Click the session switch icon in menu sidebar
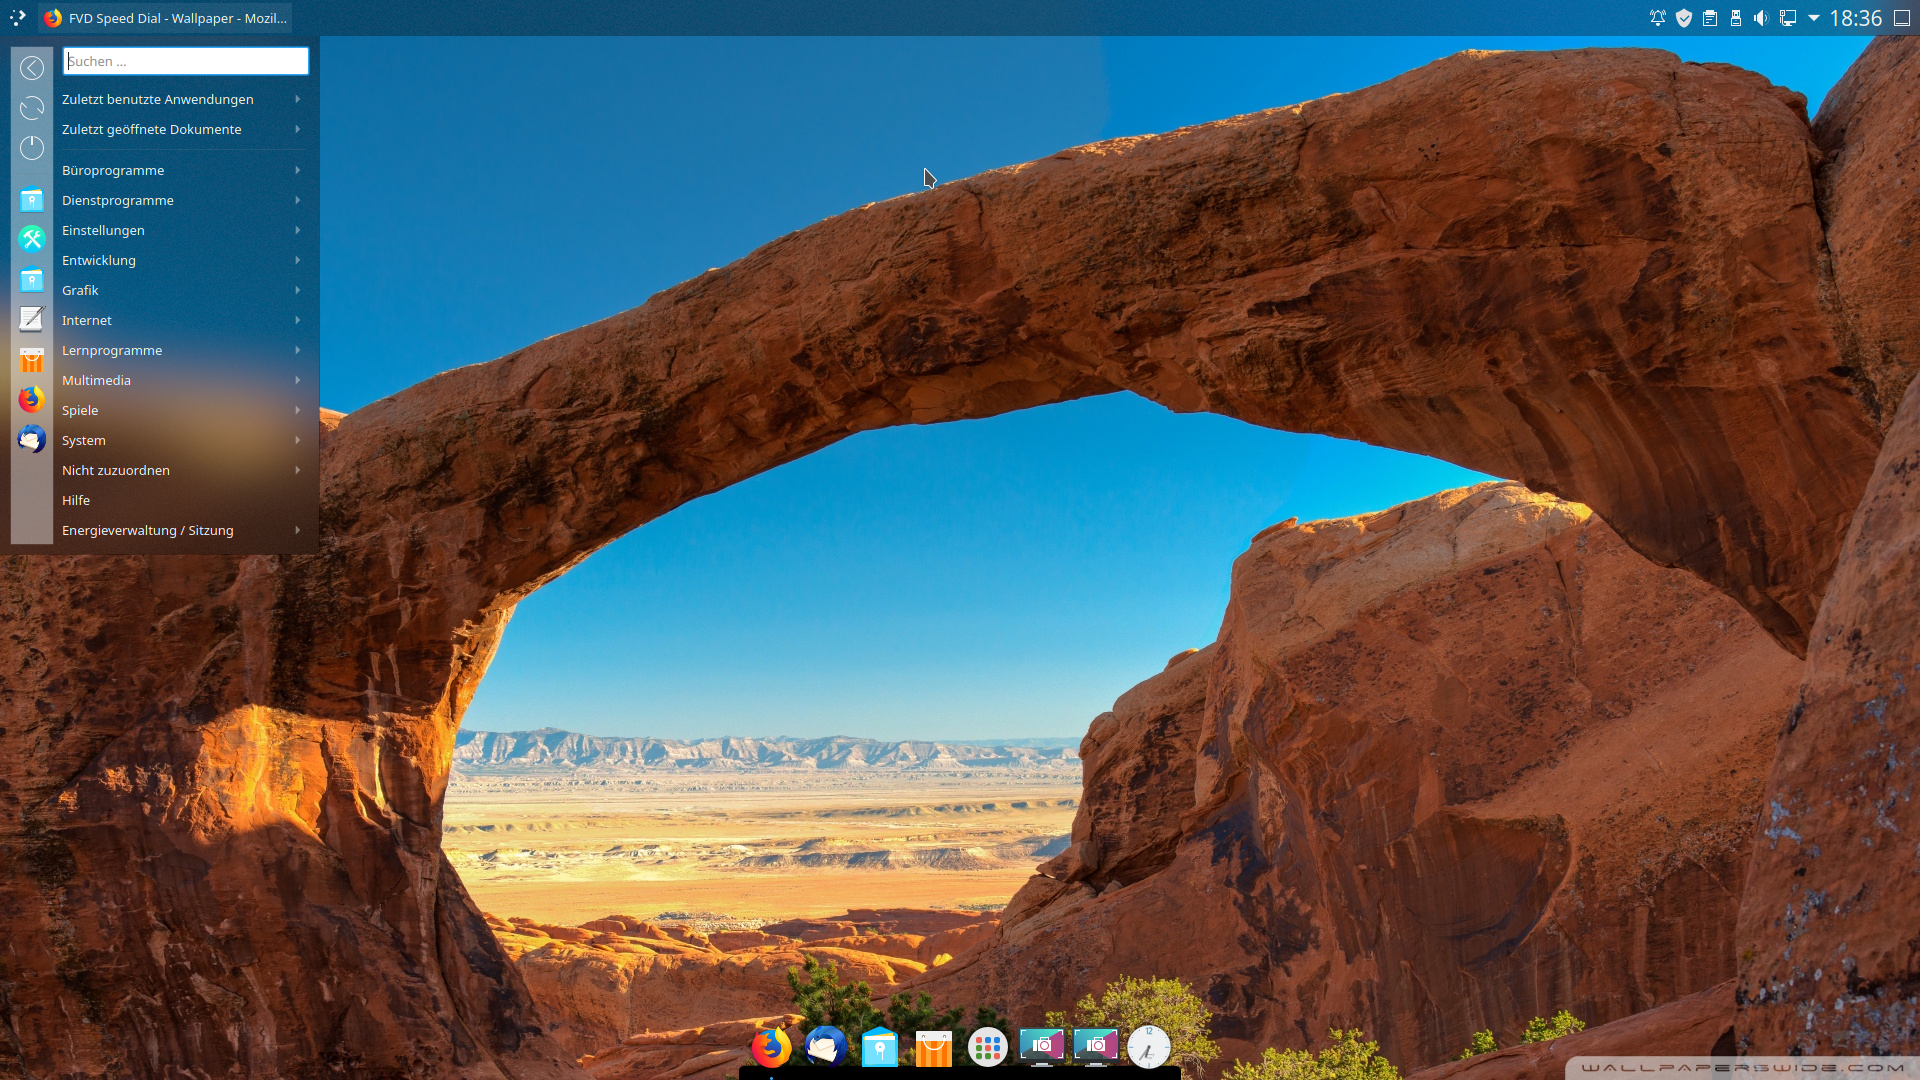Image resolution: width=1920 pixels, height=1080 pixels. (x=31, y=108)
